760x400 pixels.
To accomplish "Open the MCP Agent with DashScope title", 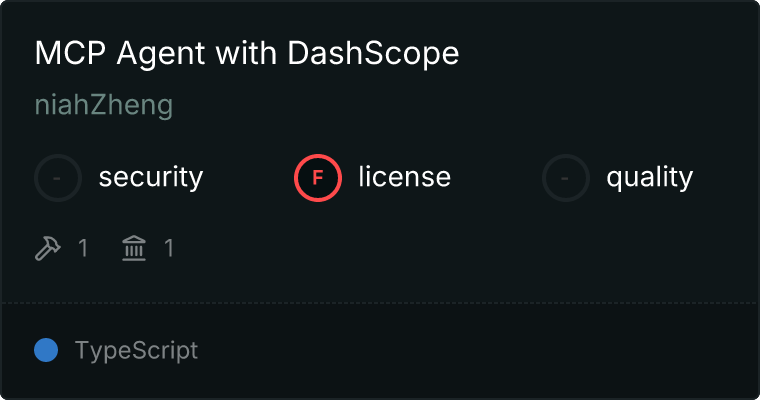I will tap(246, 54).
